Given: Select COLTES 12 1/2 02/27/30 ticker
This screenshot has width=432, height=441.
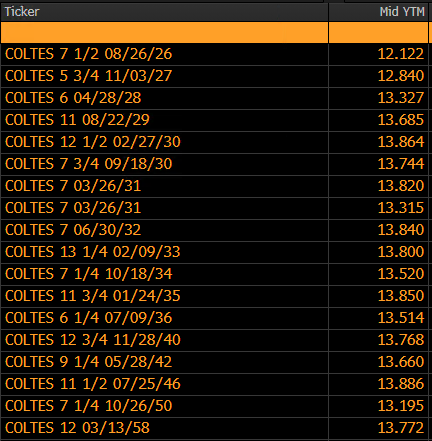Looking at the screenshot, I should coord(93,142).
